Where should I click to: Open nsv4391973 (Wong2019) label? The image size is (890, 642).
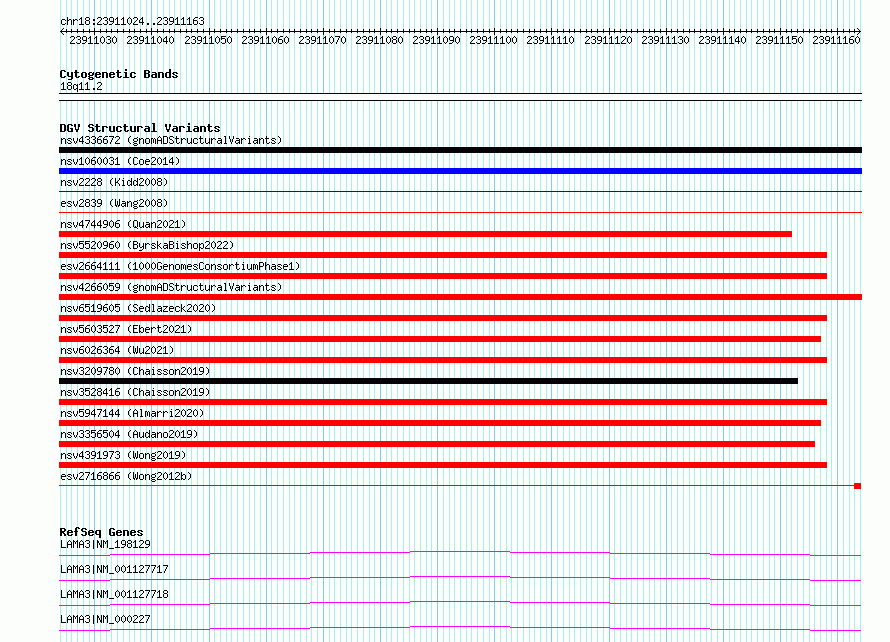tap(123, 455)
